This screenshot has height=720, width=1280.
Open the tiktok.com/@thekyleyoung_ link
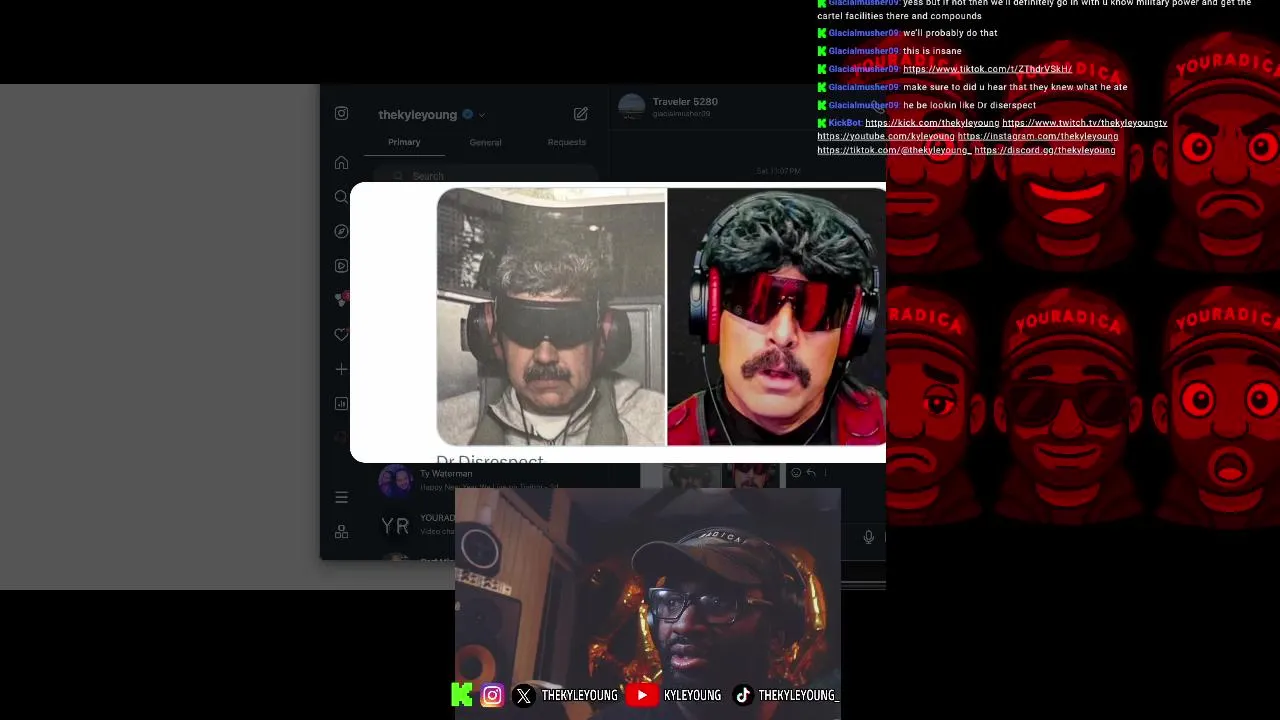tap(894, 150)
